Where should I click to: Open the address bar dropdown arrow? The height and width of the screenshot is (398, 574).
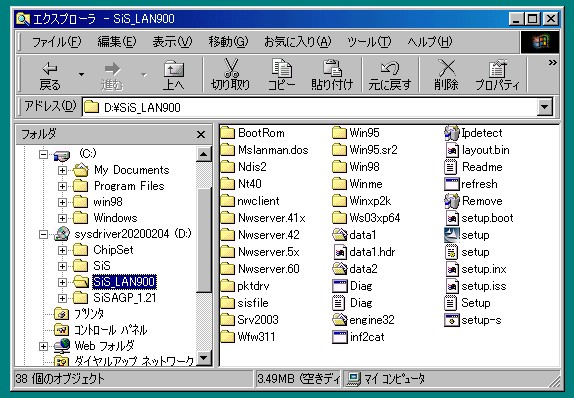(544, 107)
